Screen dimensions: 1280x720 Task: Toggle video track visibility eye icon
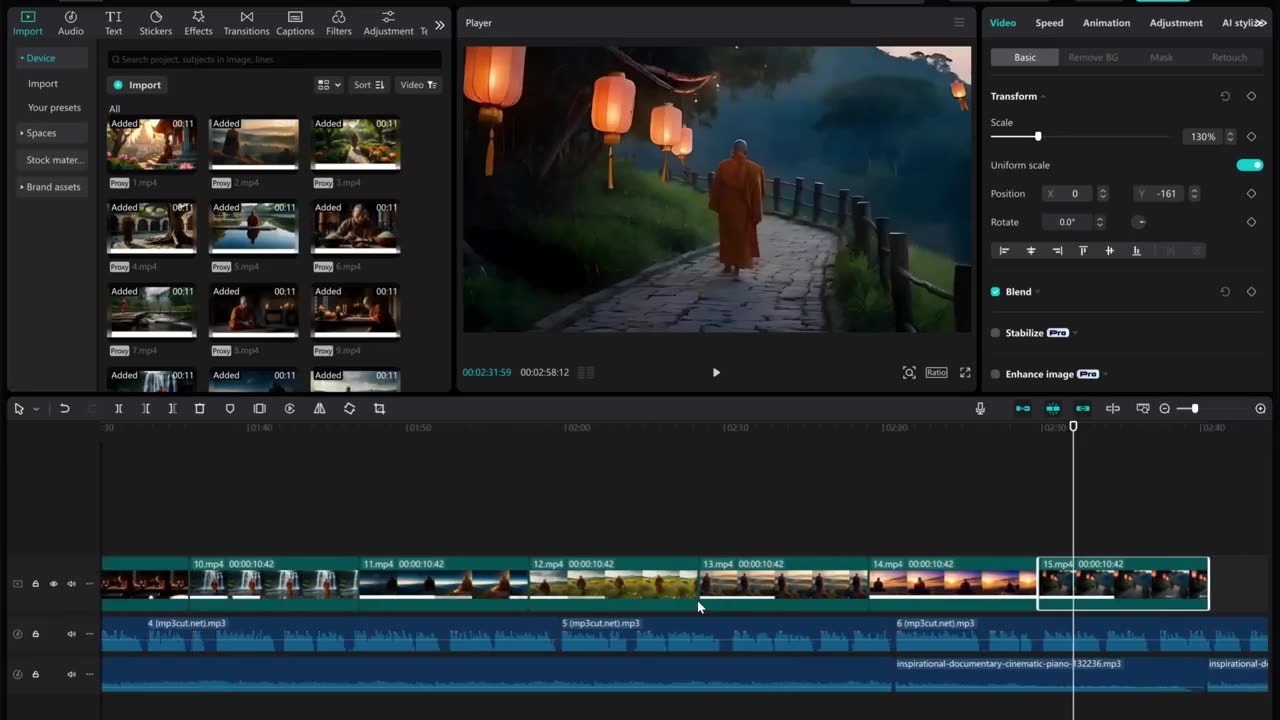point(53,584)
